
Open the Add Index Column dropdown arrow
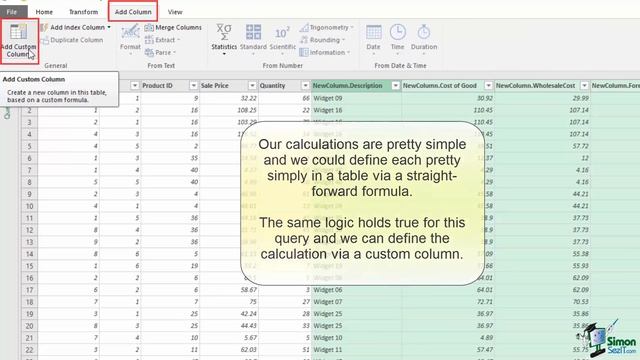coord(109,27)
